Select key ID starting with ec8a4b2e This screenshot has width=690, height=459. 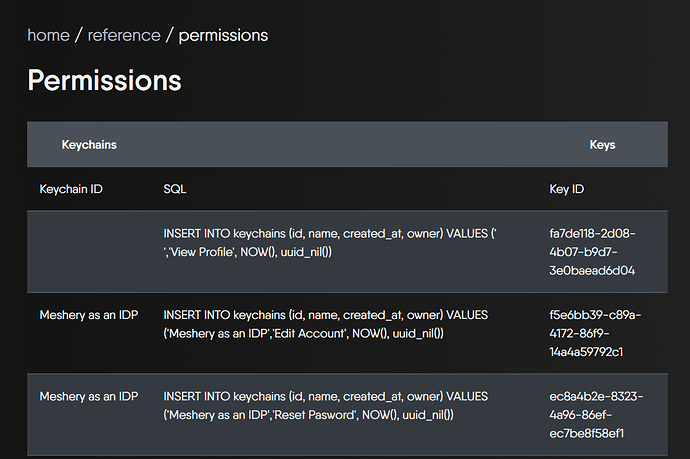[596, 415]
